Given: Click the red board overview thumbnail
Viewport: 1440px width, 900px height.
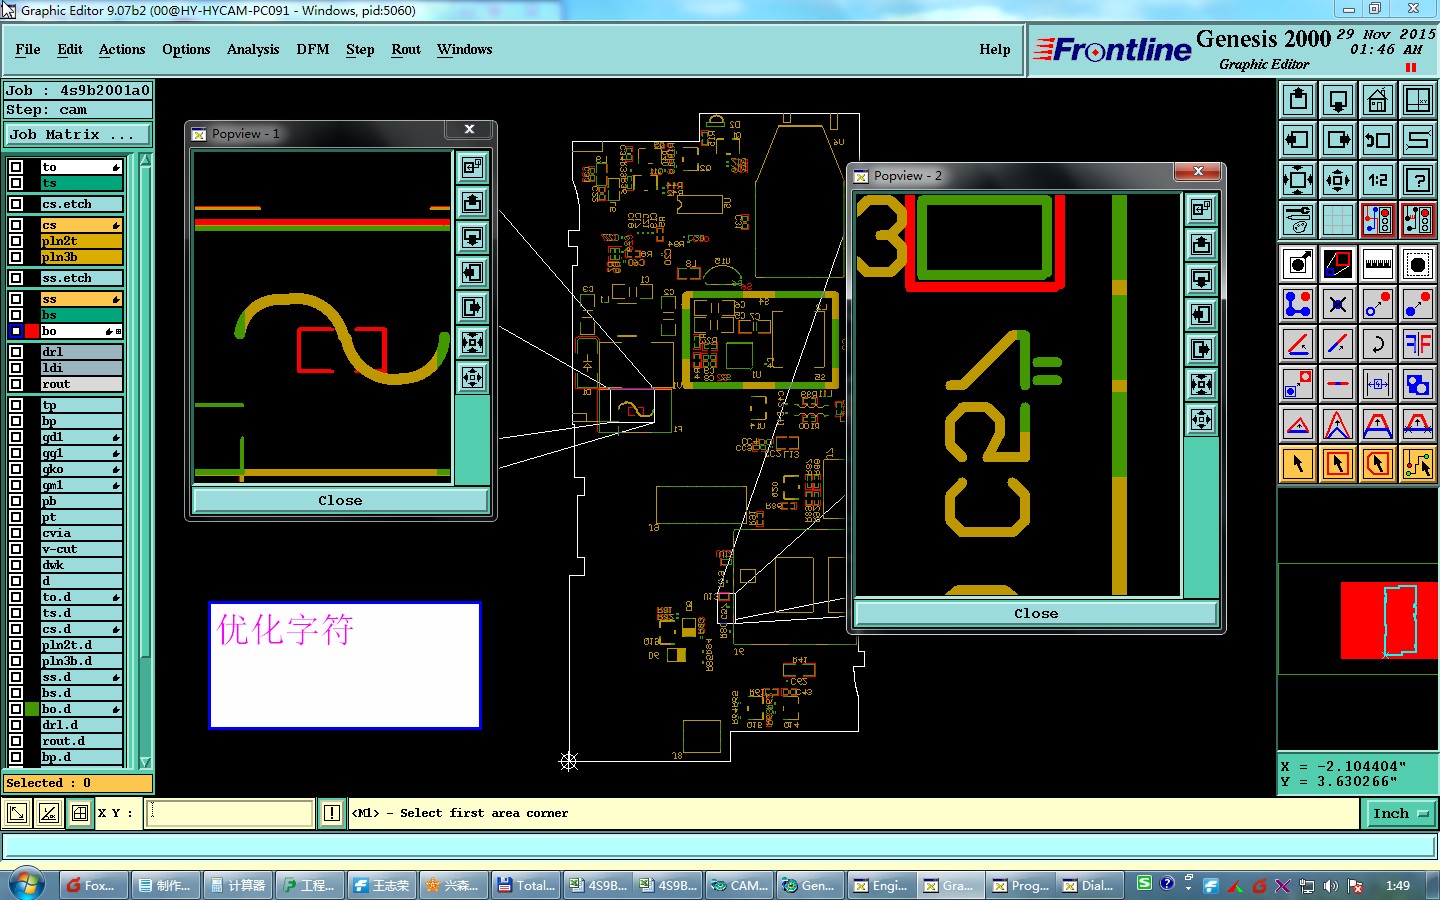Looking at the screenshot, I should (x=1389, y=620).
